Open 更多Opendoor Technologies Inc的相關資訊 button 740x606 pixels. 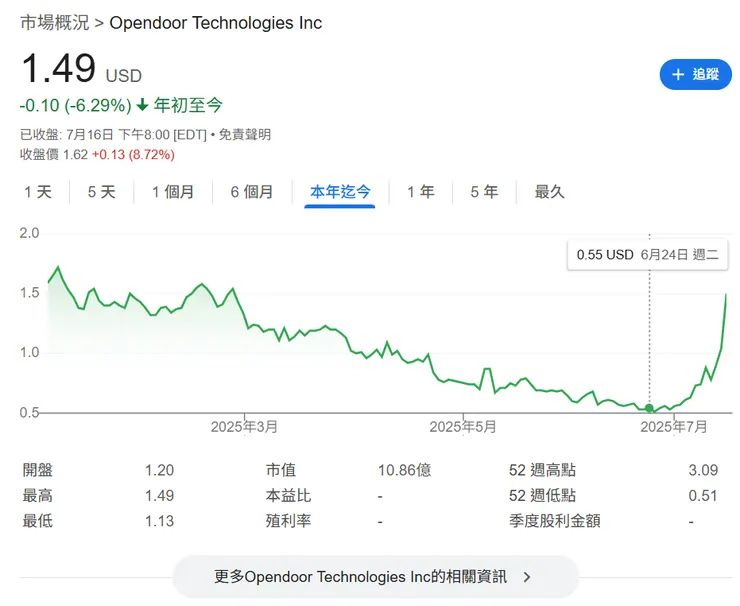pyautogui.click(x=376, y=577)
